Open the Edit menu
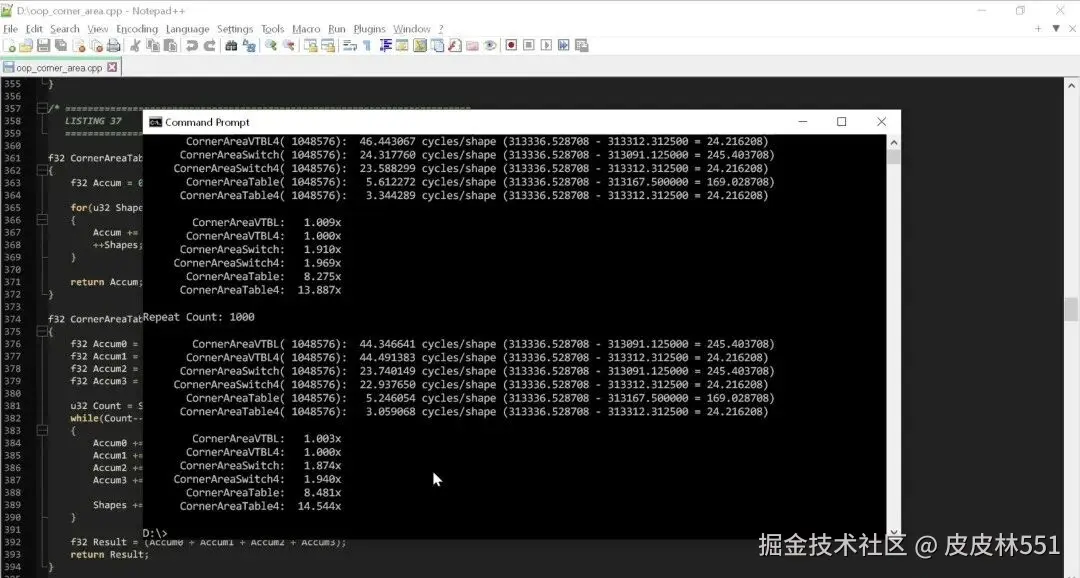The height and width of the screenshot is (578, 1080). [x=34, y=29]
